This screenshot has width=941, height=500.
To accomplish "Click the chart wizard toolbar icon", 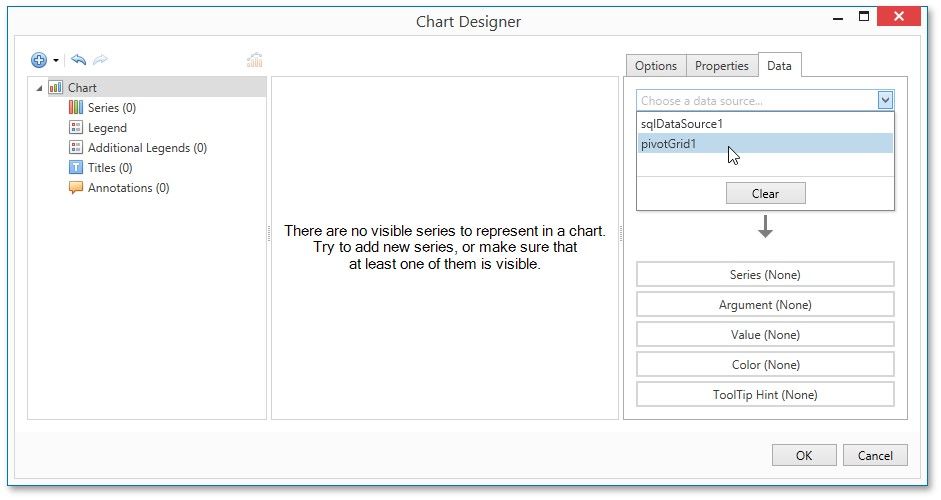I will click(255, 61).
